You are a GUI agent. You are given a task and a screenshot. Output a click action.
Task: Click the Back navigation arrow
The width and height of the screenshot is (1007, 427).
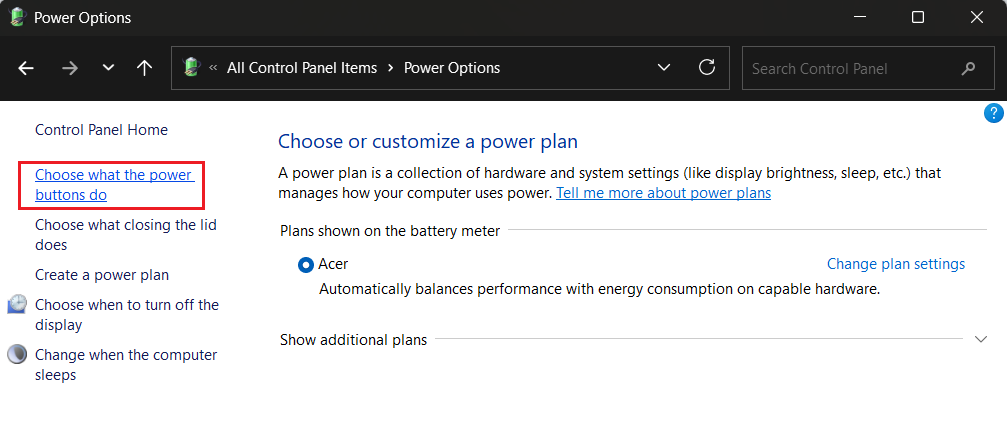(27, 68)
